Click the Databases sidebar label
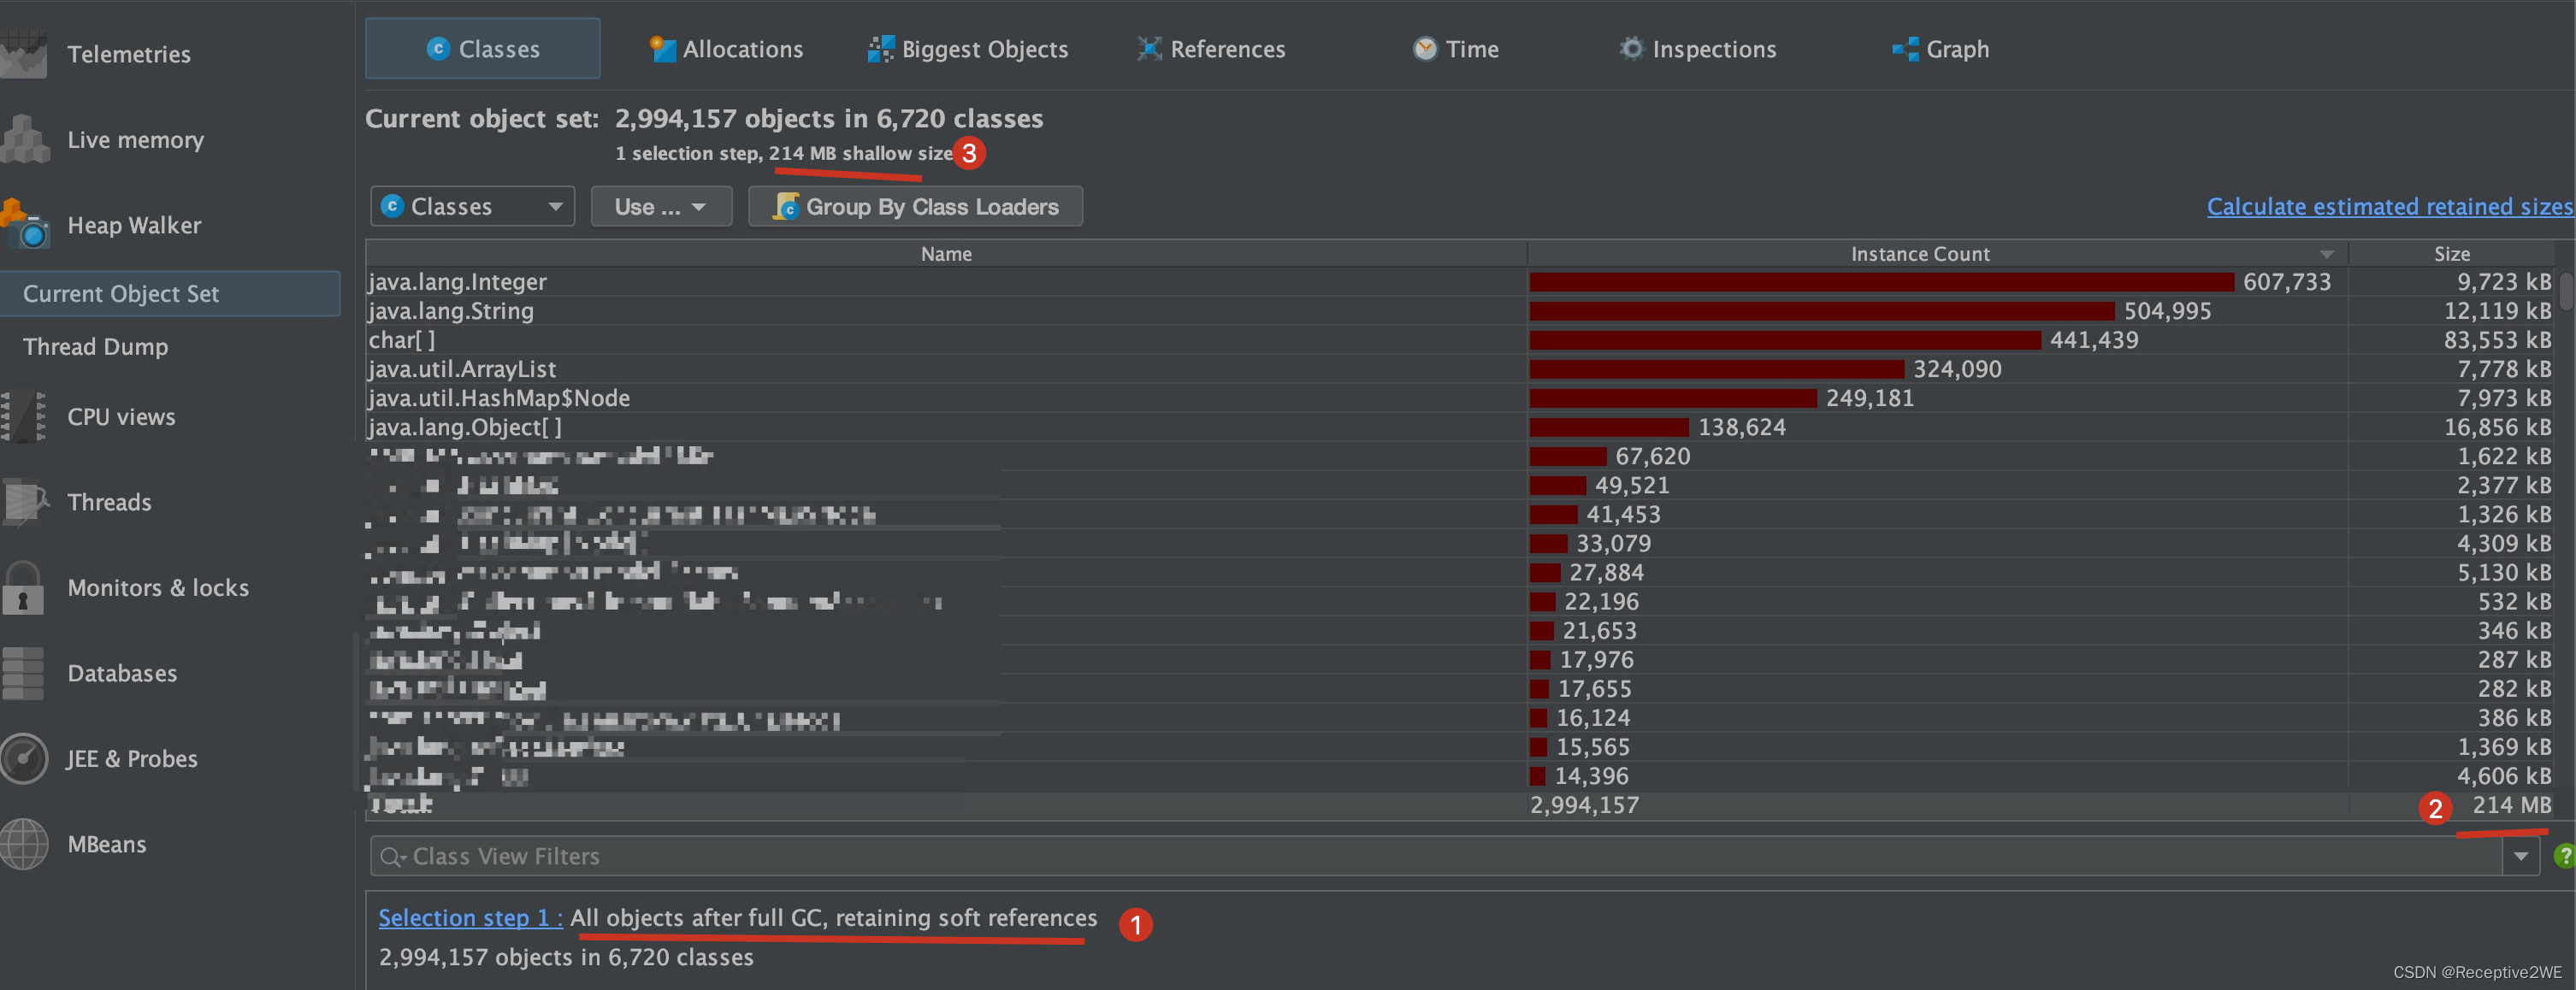The height and width of the screenshot is (990, 2576). (122, 673)
